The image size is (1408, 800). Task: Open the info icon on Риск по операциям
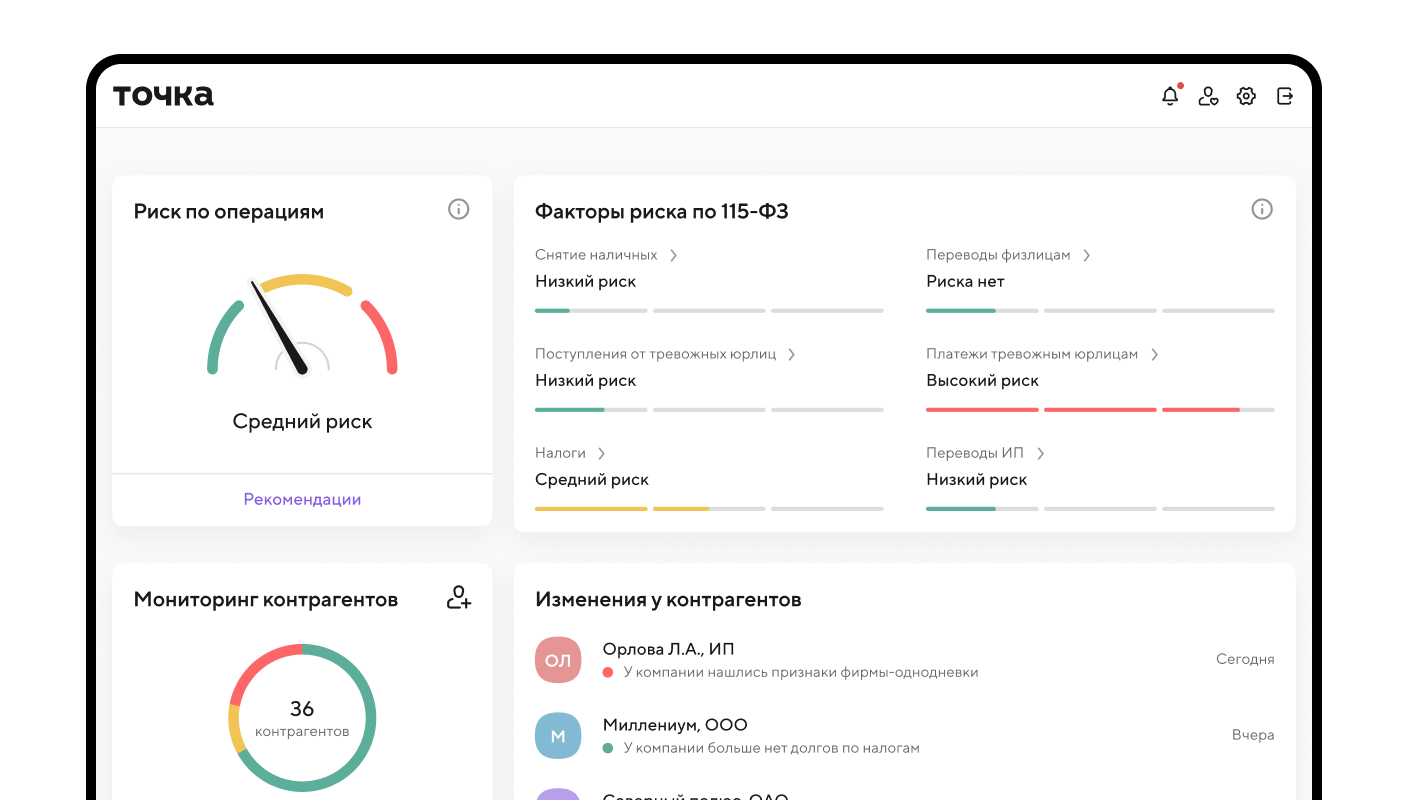click(459, 209)
